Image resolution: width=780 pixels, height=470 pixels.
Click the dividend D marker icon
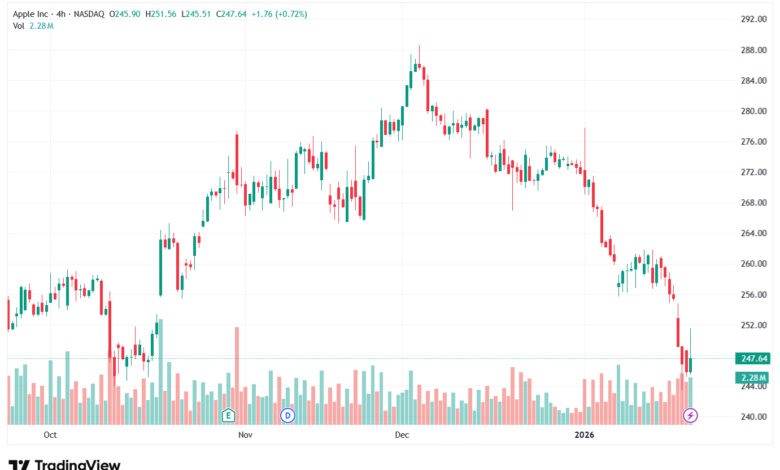tap(288, 415)
